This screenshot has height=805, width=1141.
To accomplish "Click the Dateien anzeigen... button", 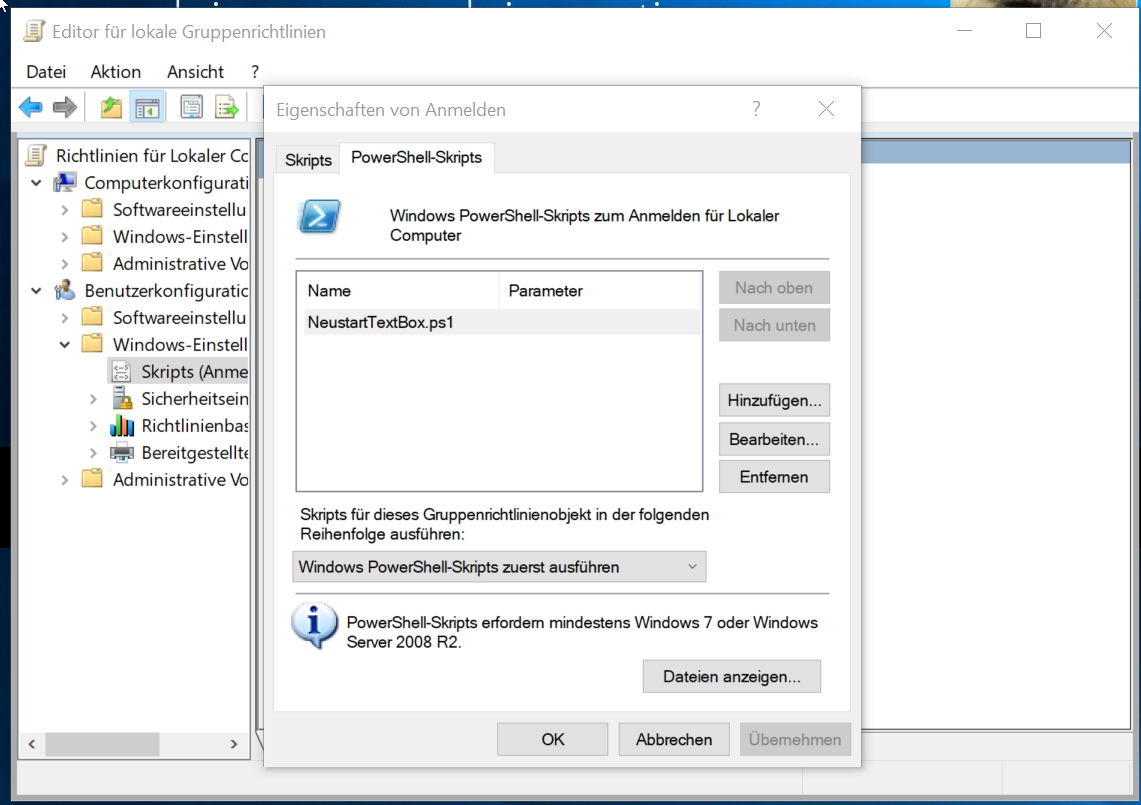I will coord(731,676).
